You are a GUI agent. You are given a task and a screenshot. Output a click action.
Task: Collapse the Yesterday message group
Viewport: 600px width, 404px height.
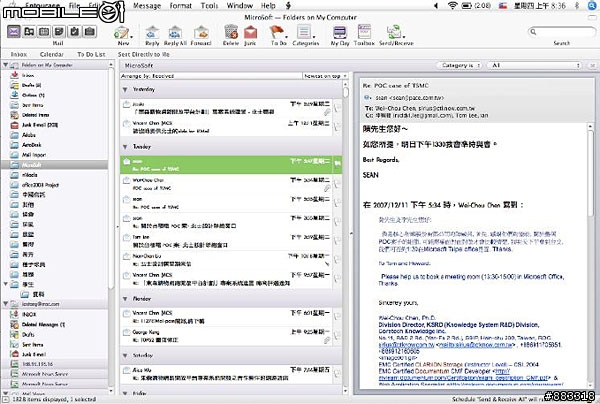[x=125, y=90]
